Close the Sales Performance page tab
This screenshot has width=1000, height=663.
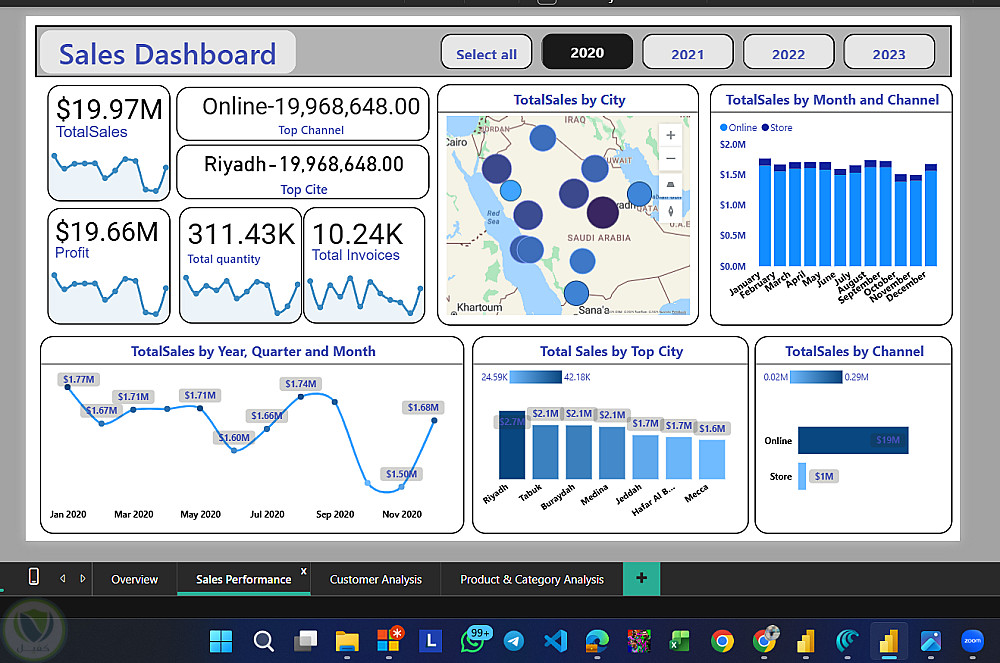tap(304, 571)
